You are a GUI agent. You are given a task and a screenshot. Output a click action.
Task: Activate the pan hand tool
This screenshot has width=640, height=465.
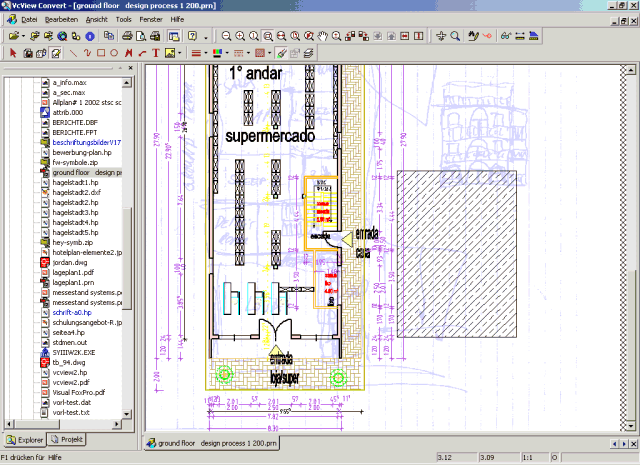(x=322, y=36)
